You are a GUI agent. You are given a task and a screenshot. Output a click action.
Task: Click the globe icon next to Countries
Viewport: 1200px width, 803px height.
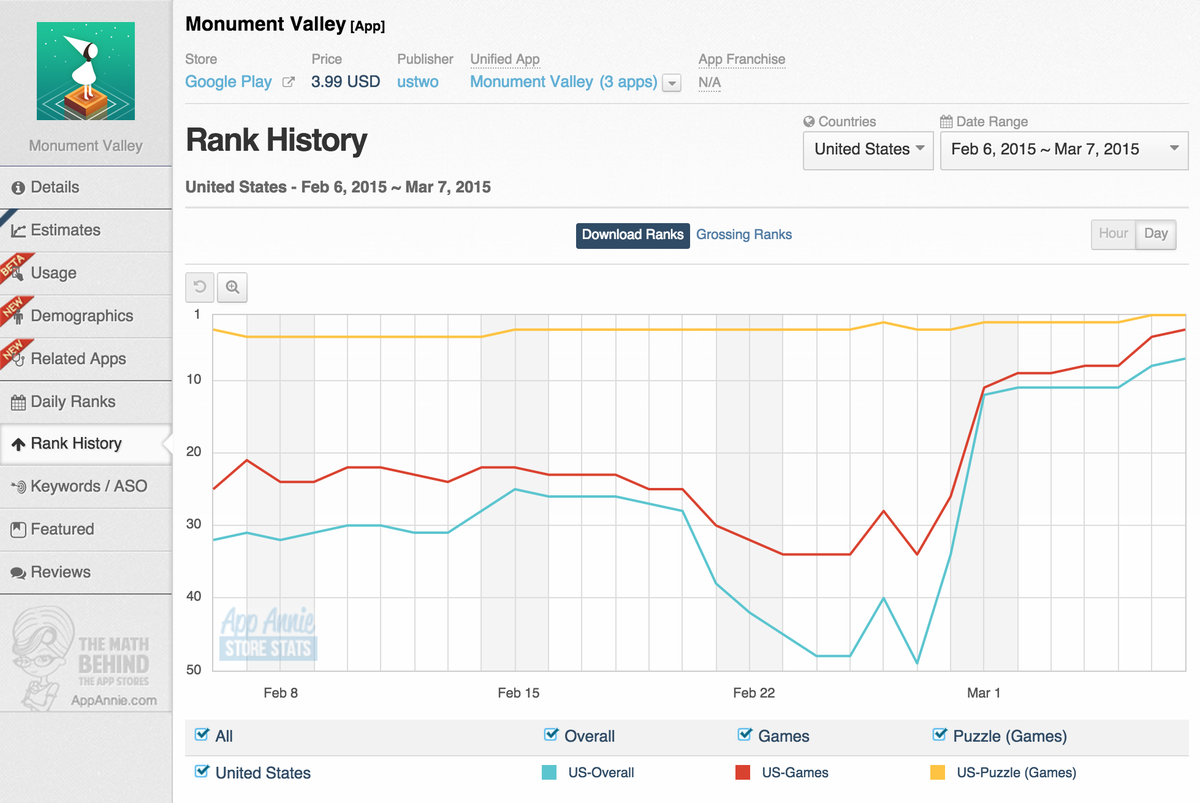809,122
